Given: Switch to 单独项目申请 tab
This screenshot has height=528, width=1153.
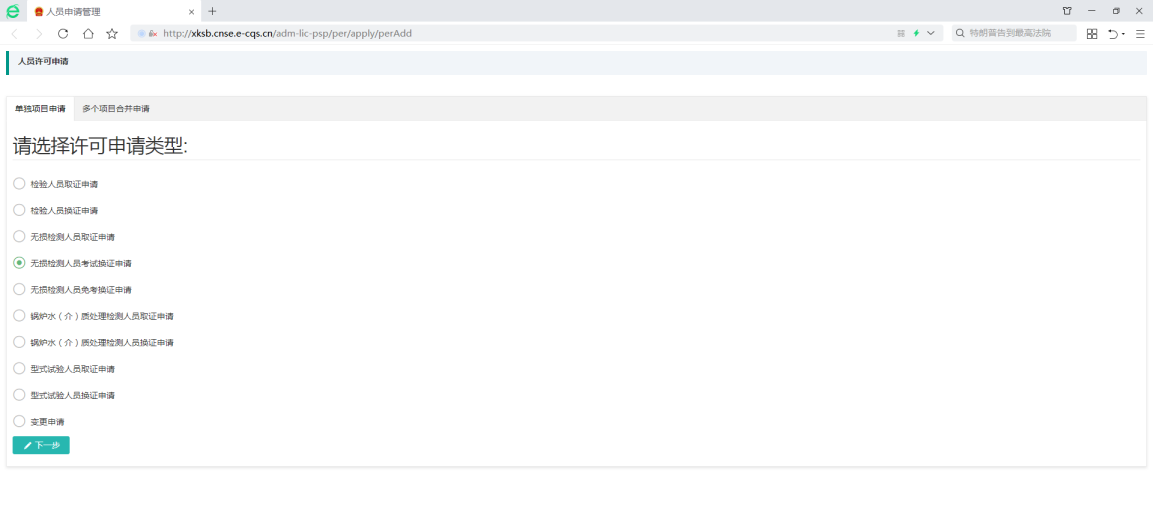Looking at the screenshot, I should tap(40, 109).
